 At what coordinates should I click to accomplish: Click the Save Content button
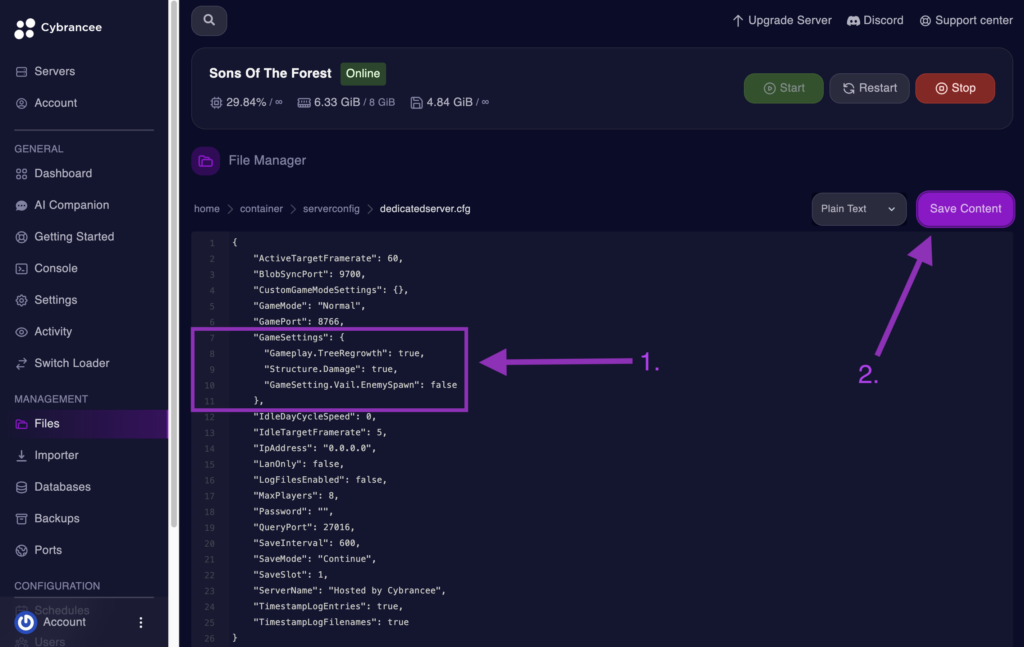click(x=965, y=209)
